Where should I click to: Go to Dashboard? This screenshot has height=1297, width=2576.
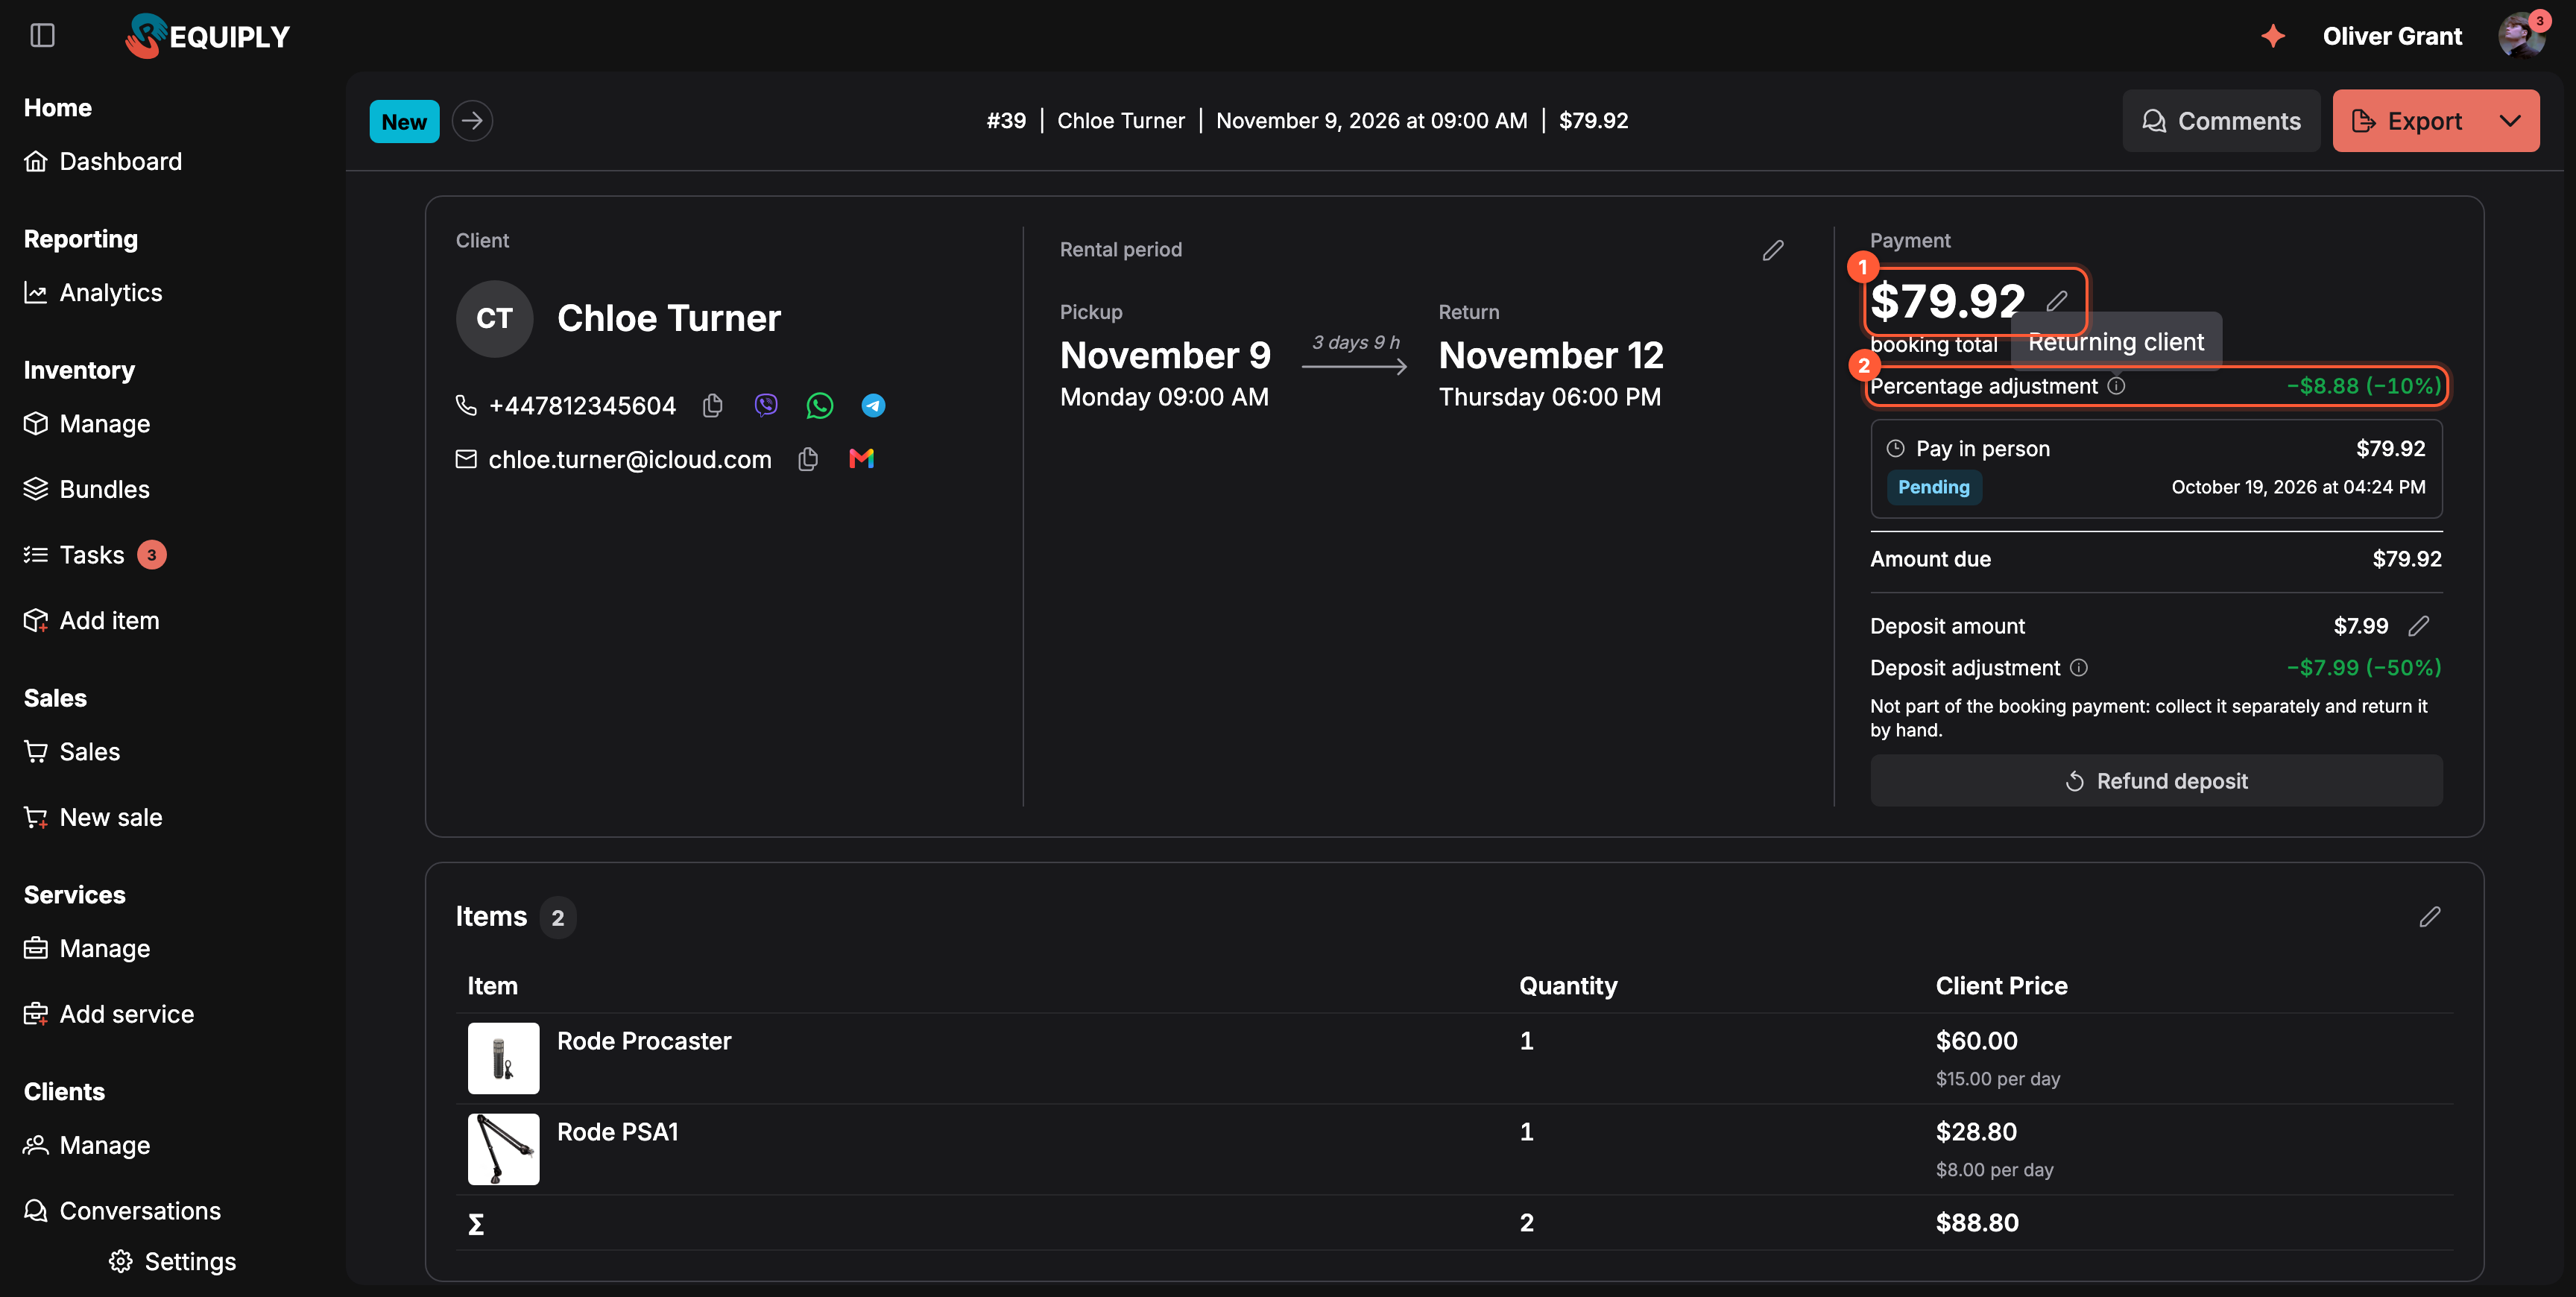(x=103, y=162)
